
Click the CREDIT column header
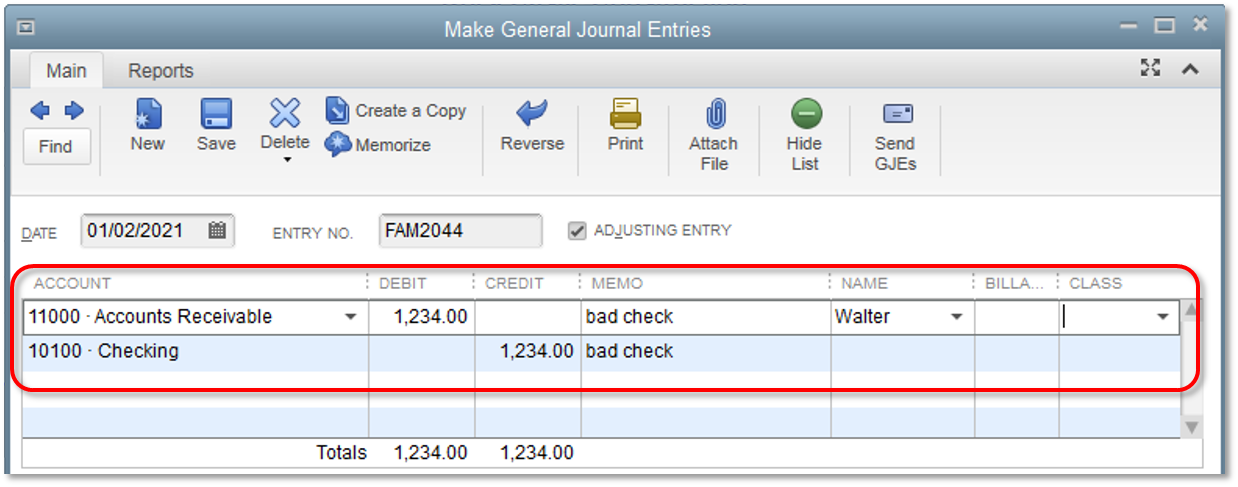(x=515, y=284)
